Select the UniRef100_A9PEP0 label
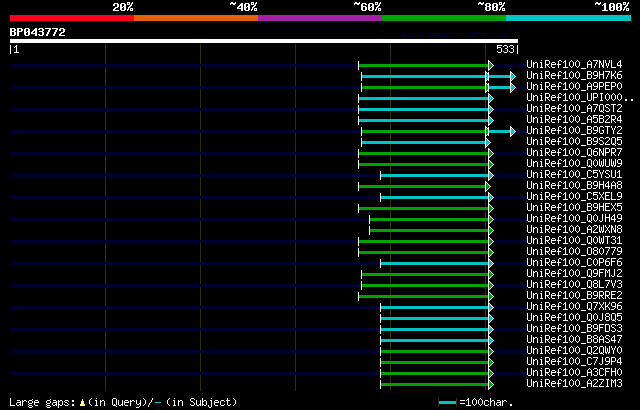Image resolution: width=640 pixels, height=410 pixels. (574, 86)
